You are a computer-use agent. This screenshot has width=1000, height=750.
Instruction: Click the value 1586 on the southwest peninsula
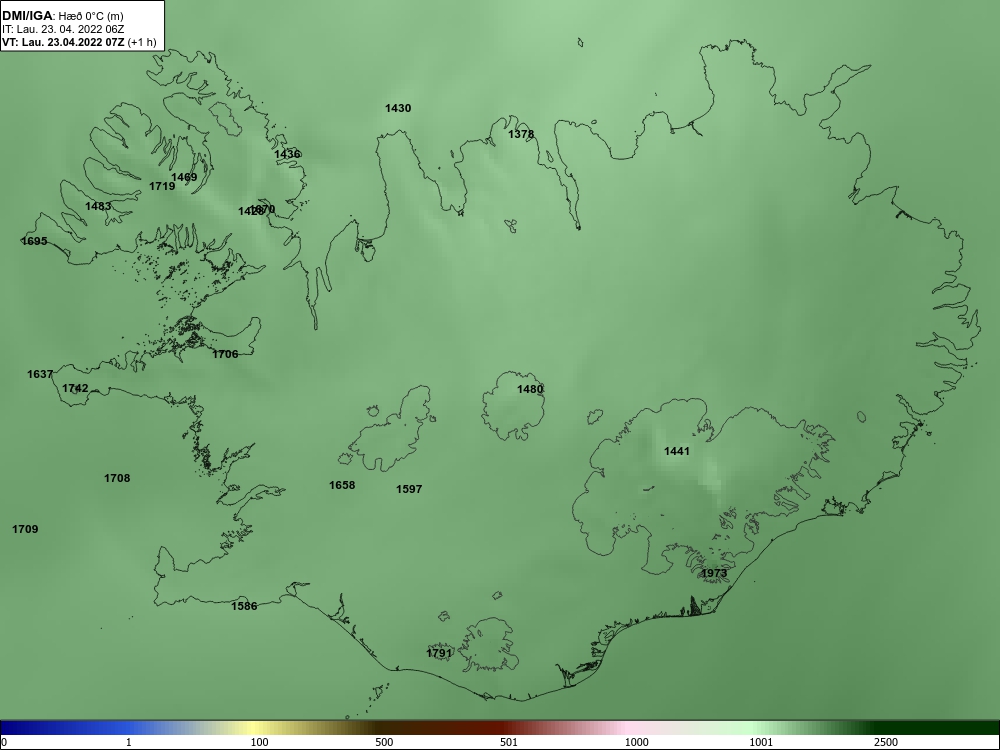click(x=244, y=606)
